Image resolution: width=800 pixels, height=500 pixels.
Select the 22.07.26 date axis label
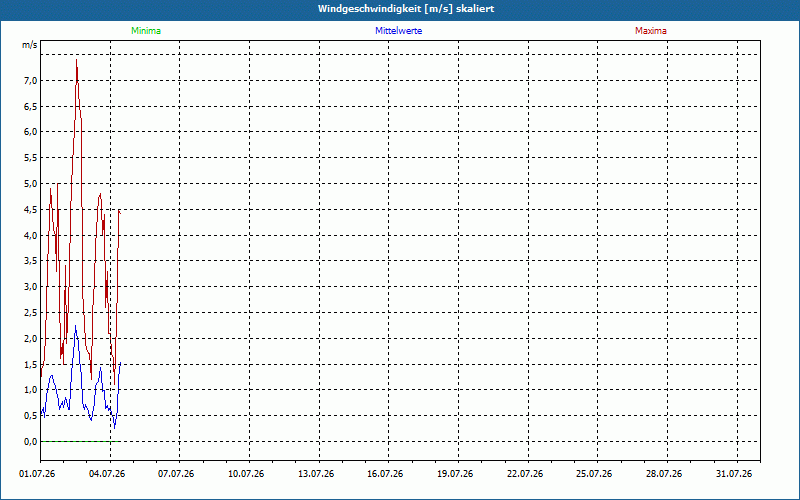(x=525, y=474)
